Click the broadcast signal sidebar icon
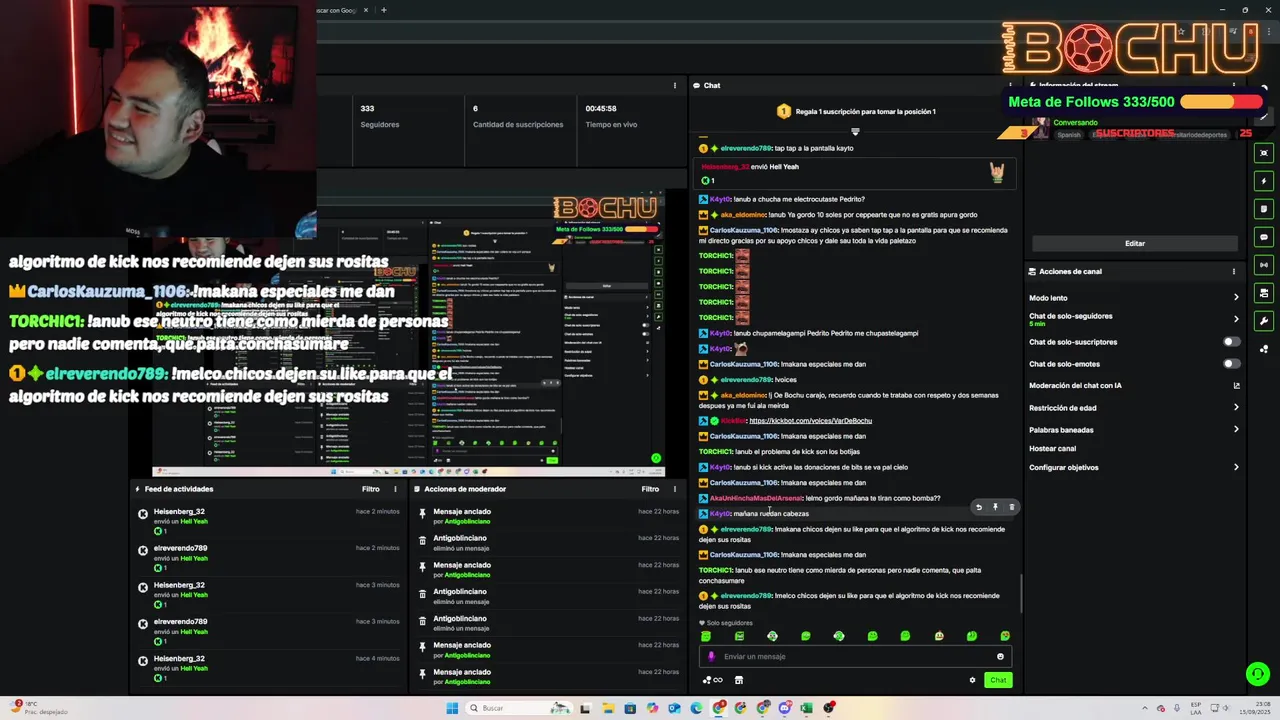Image resolution: width=1280 pixels, height=720 pixels. (x=1265, y=265)
